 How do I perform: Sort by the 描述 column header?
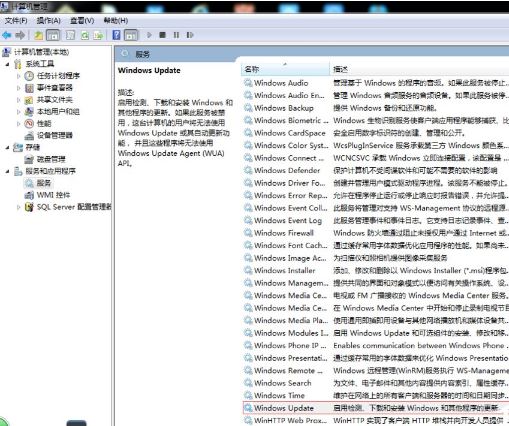[x=419, y=69]
